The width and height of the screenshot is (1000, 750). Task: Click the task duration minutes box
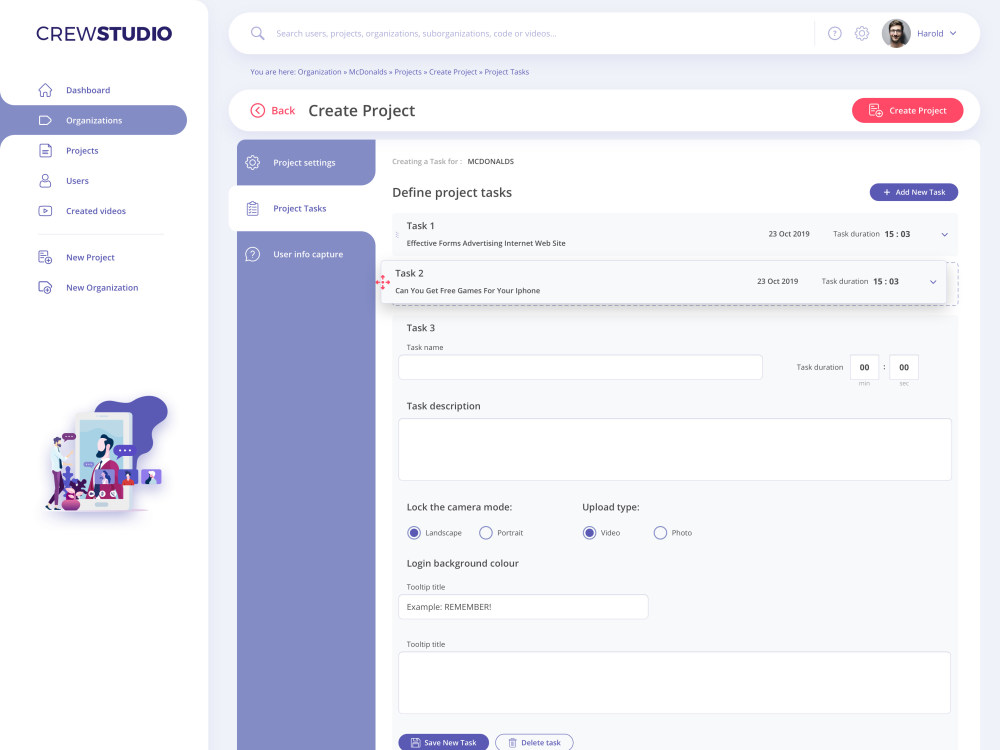[x=864, y=367]
